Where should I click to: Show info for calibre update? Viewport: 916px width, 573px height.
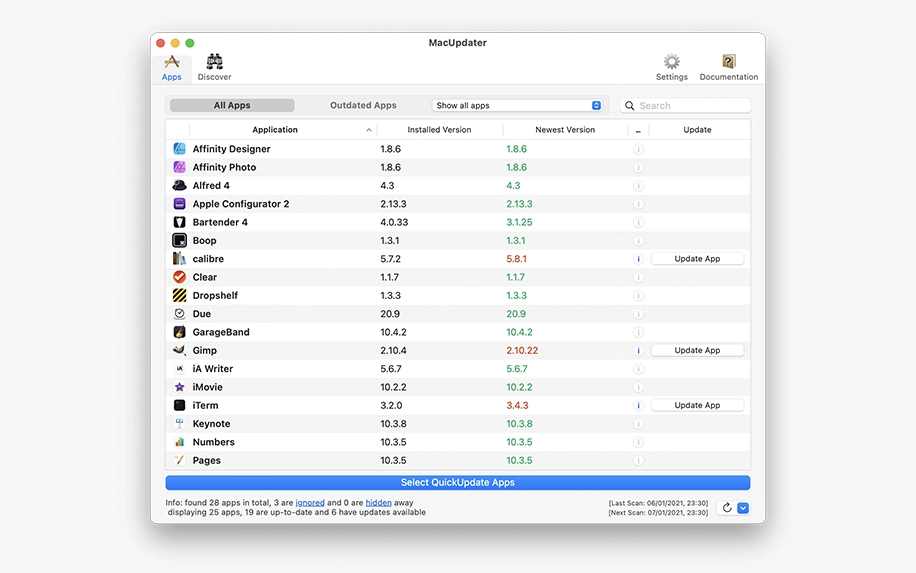click(638, 259)
